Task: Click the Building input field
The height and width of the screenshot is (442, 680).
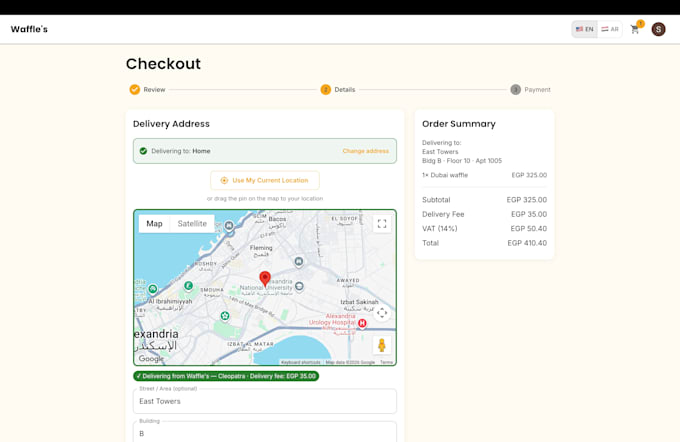Action: (x=265, y=432)
